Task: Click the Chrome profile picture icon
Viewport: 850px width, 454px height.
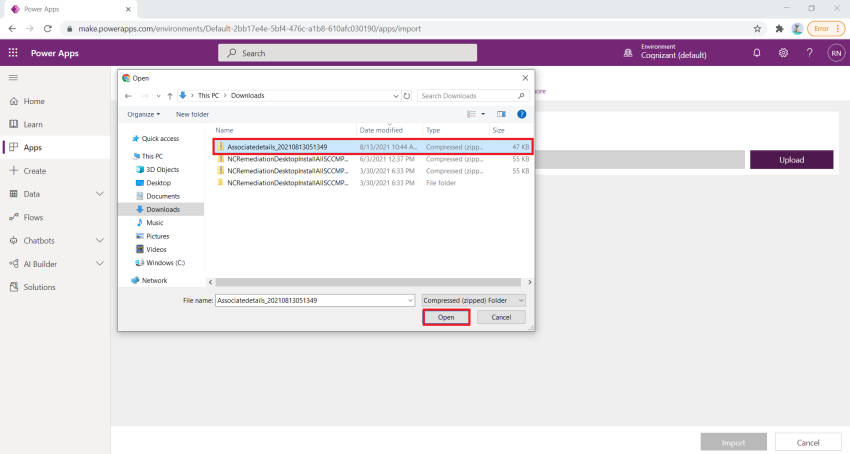Action: (x=797, y=29)
